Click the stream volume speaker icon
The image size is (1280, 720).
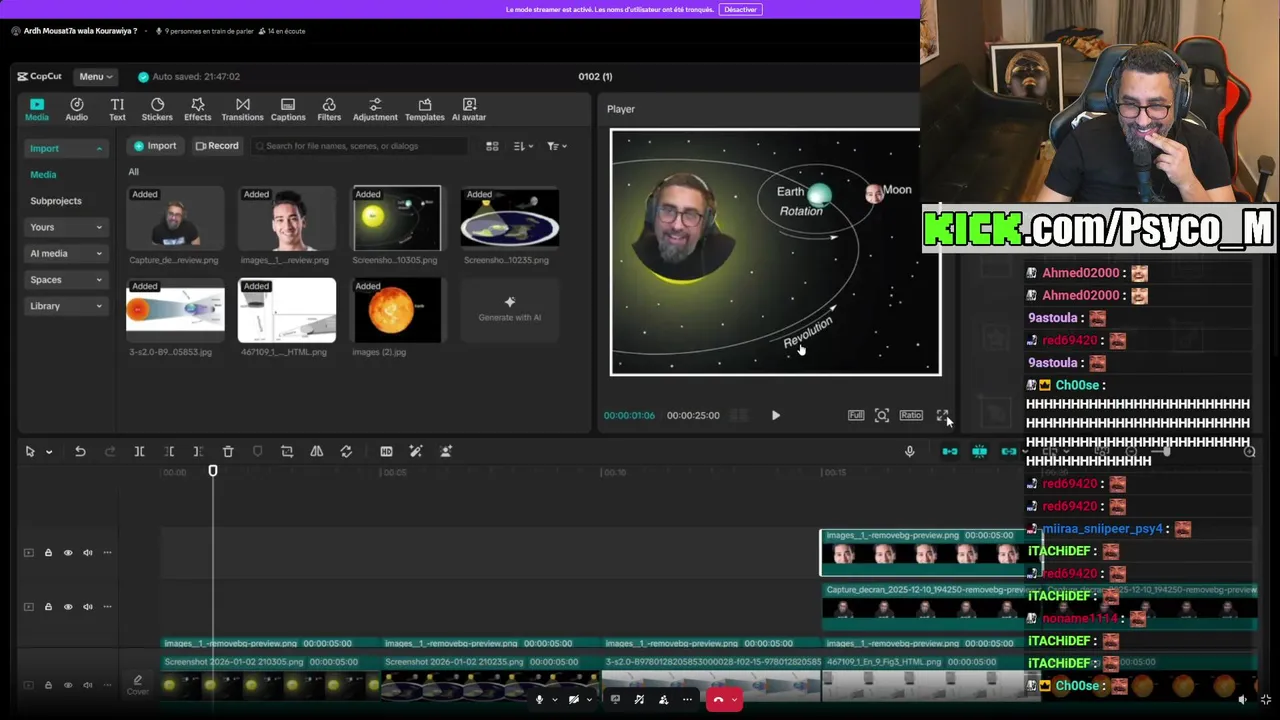tap(1243, 700)
